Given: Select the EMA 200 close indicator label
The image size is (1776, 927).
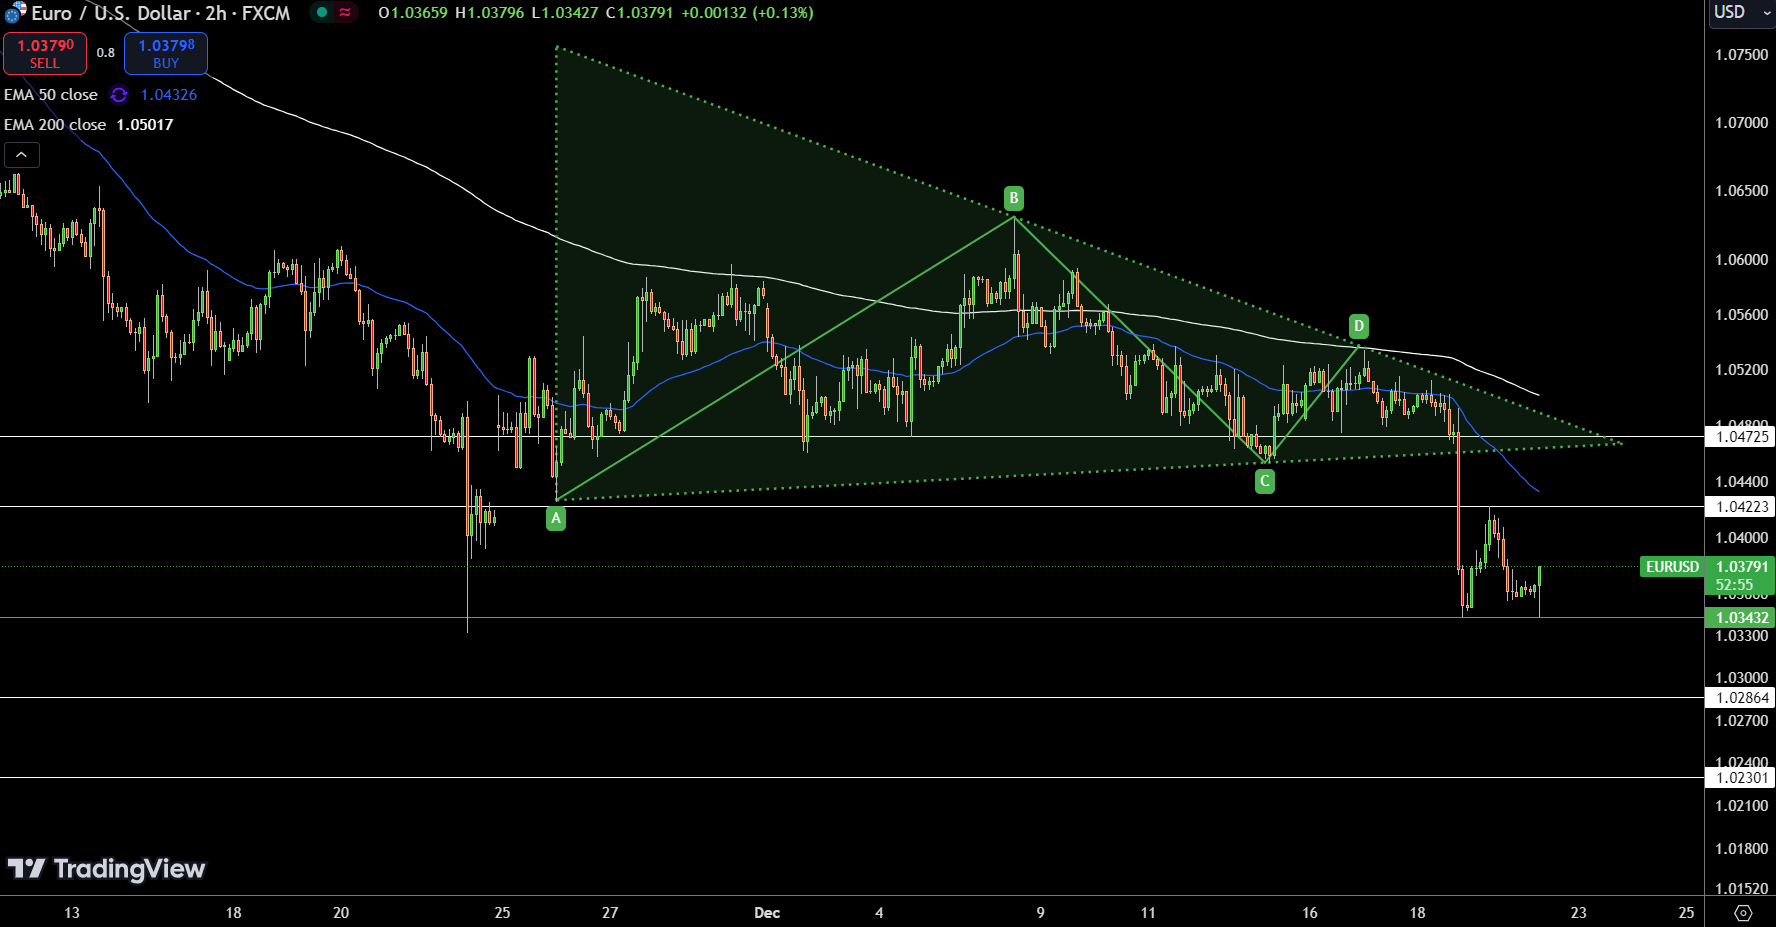Looking at the screenshot, I should [55, 125].
